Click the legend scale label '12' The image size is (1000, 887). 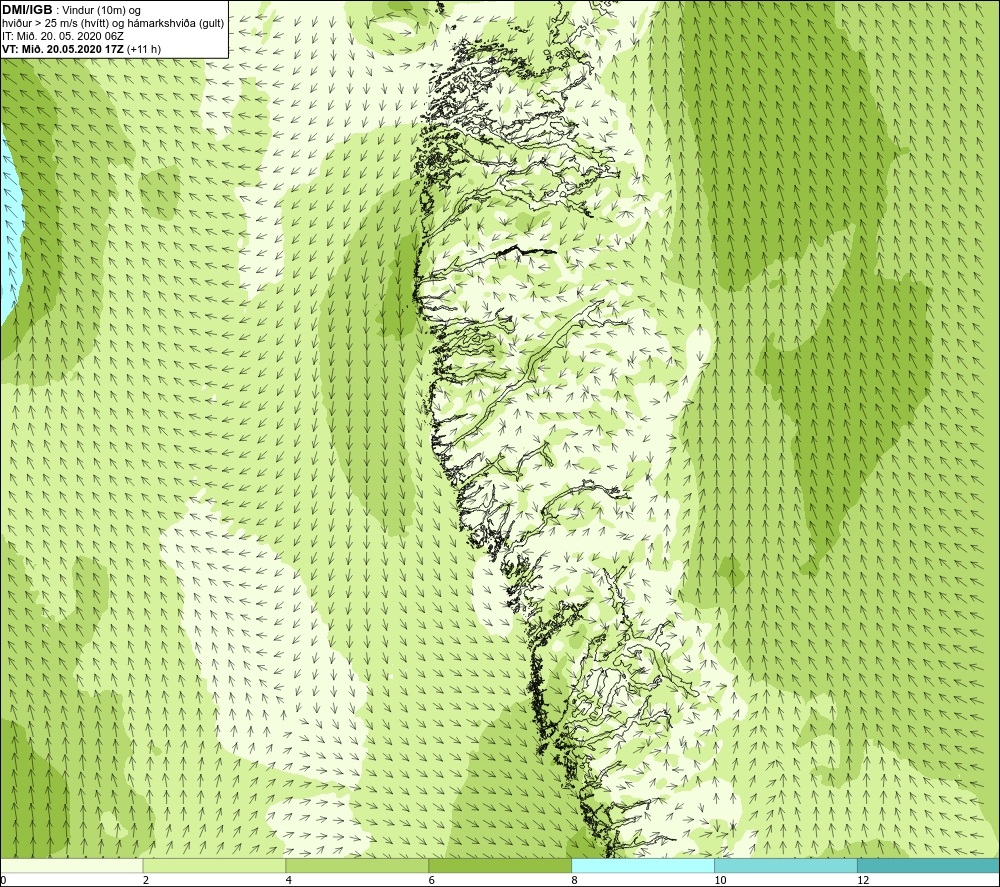click(x=863, y=881)
